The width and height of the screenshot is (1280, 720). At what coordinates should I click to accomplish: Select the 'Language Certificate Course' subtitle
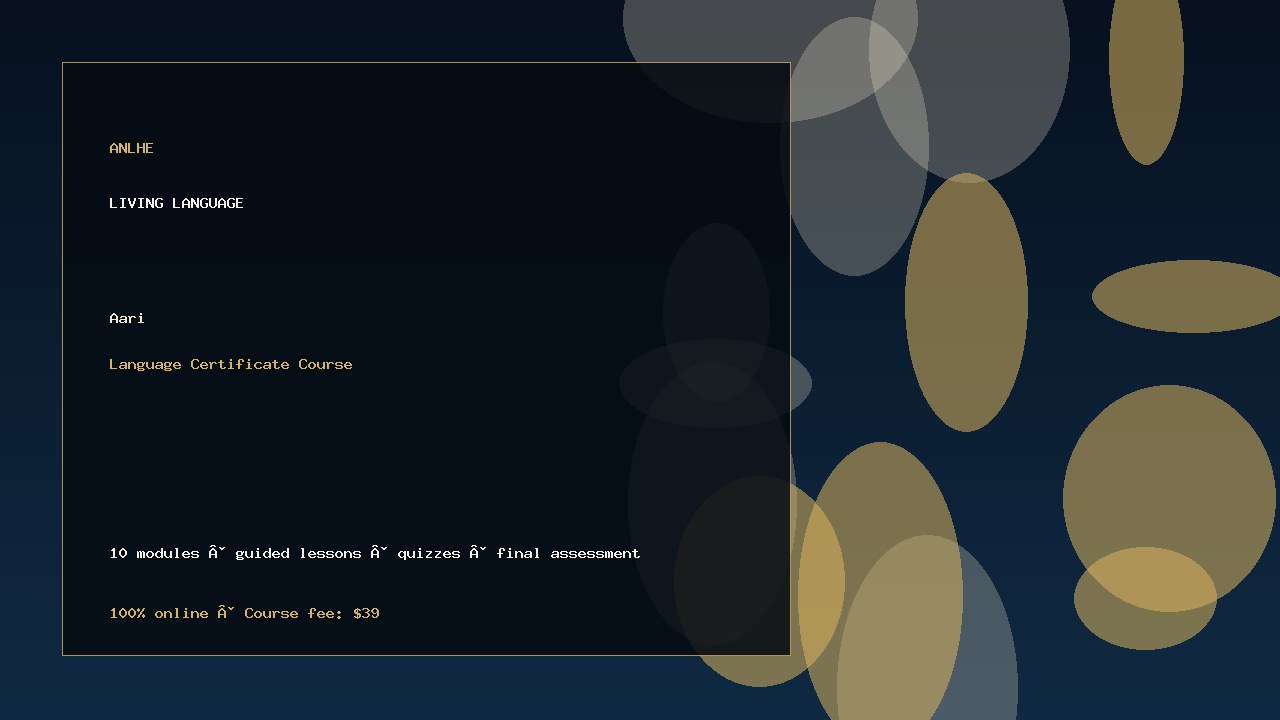pyautogui.click(x=231, y=364)
